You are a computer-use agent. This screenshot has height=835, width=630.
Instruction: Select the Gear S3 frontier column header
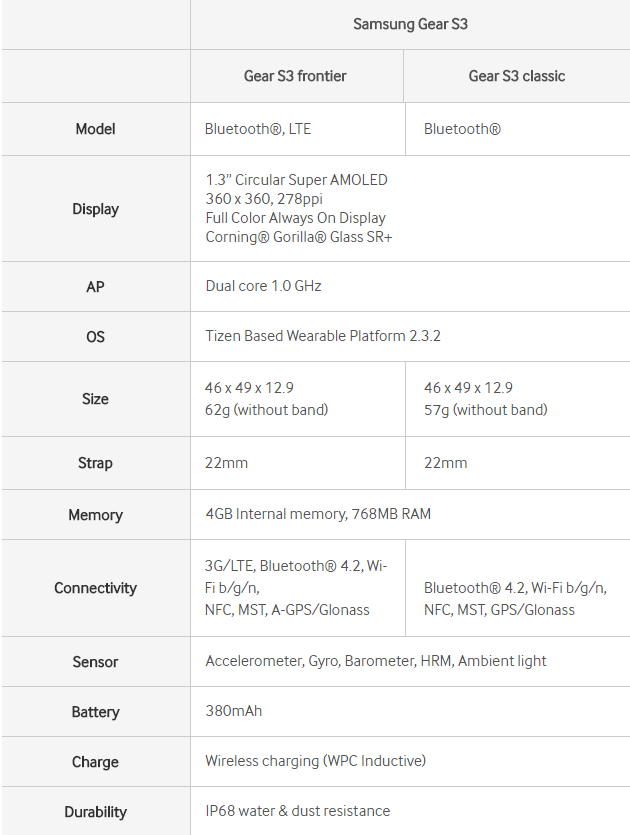tap(295, 76)
